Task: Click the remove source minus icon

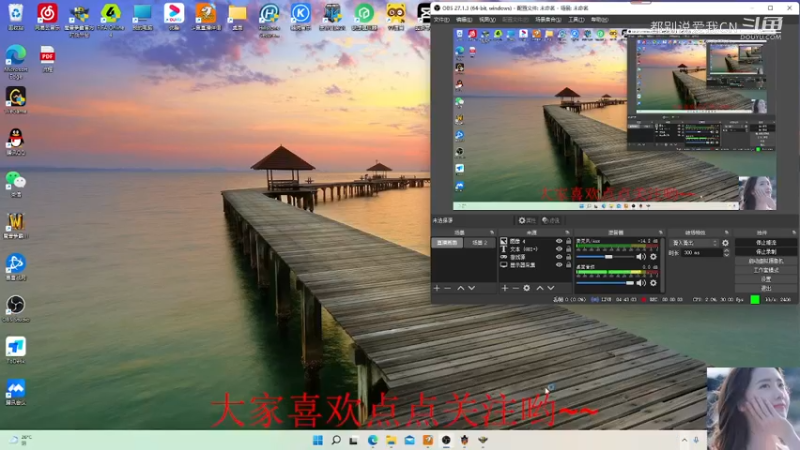Action: click(x=515, y=288)
